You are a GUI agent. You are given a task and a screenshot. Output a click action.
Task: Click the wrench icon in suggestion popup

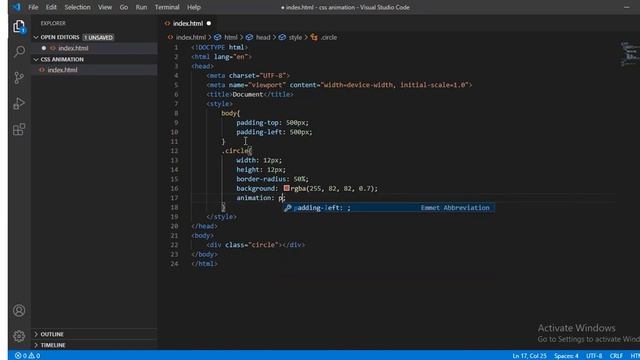(x=288, y=208)
